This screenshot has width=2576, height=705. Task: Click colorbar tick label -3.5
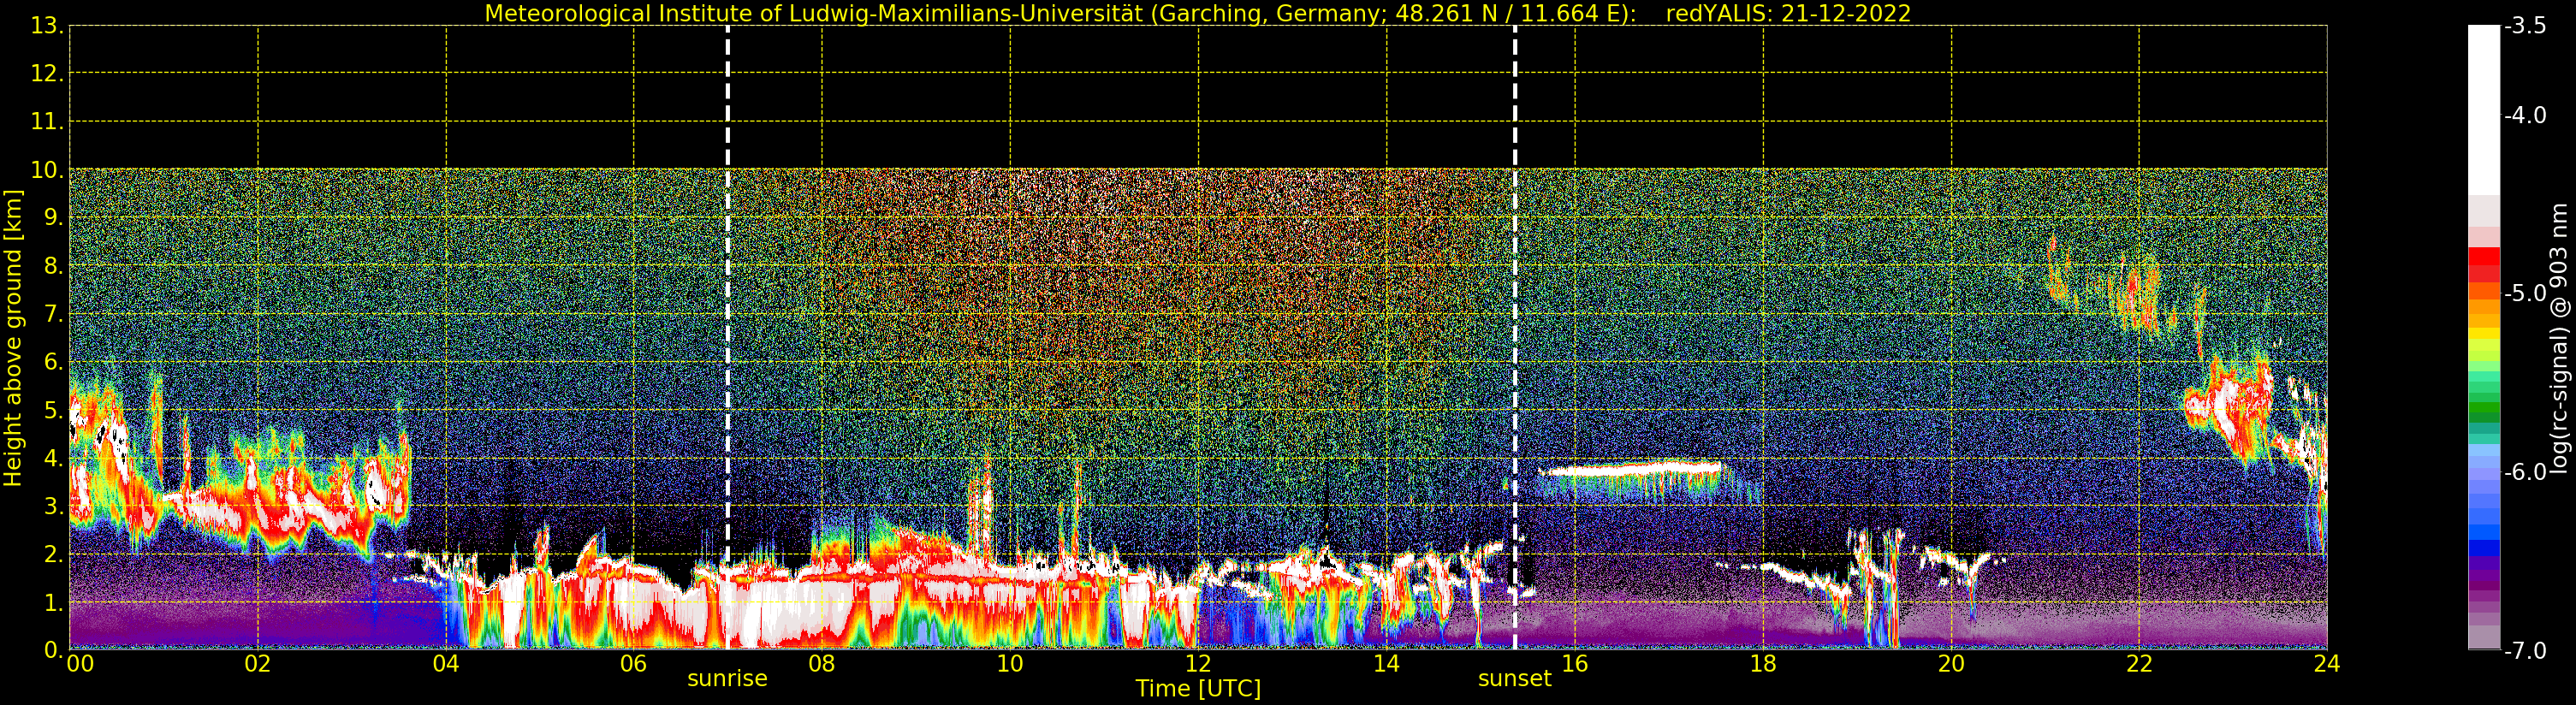point(2526,26)
